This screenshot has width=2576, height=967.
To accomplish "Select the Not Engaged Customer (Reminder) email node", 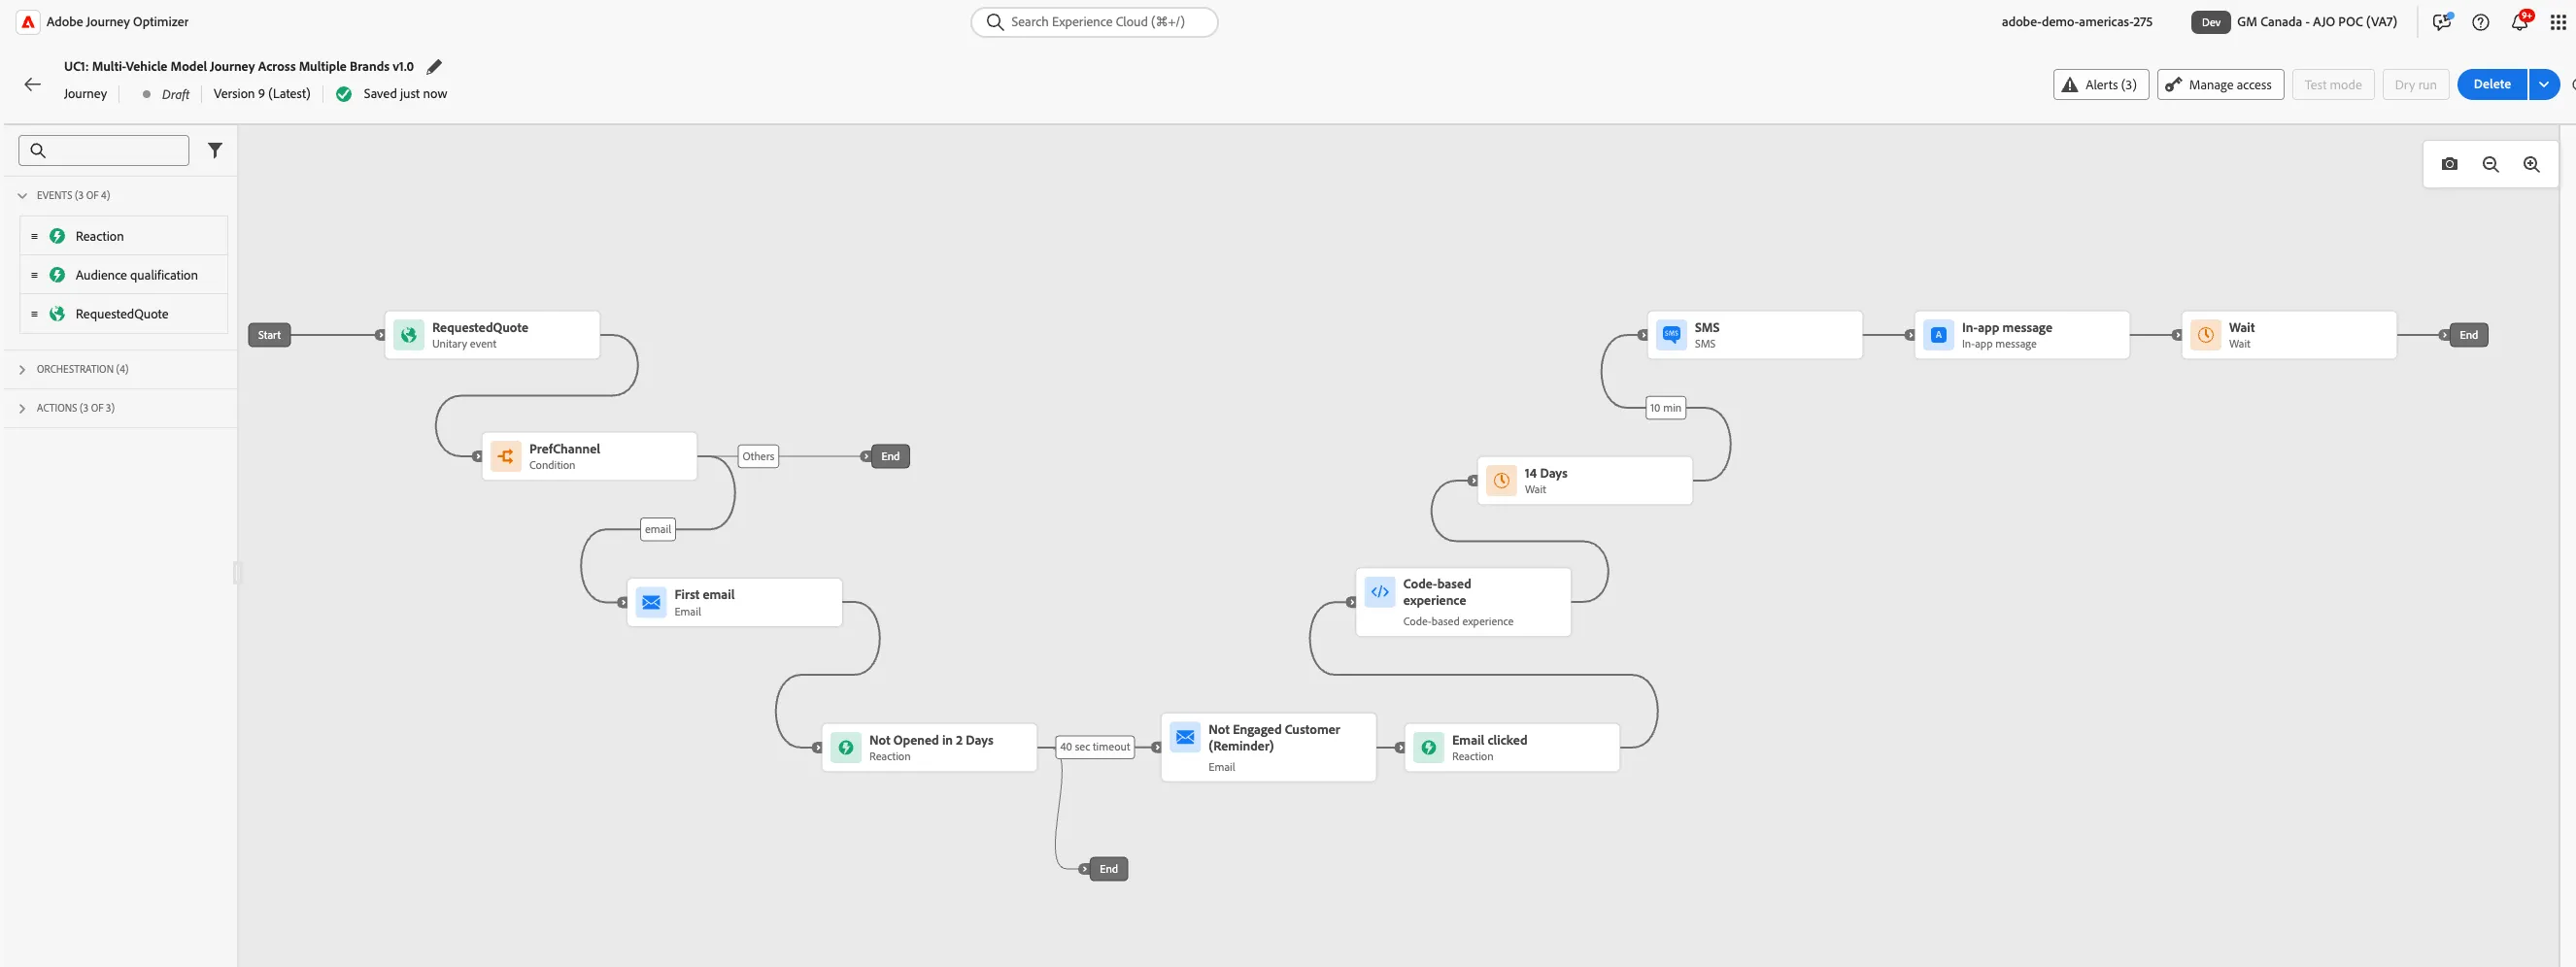I will [x=1268, y=747].
